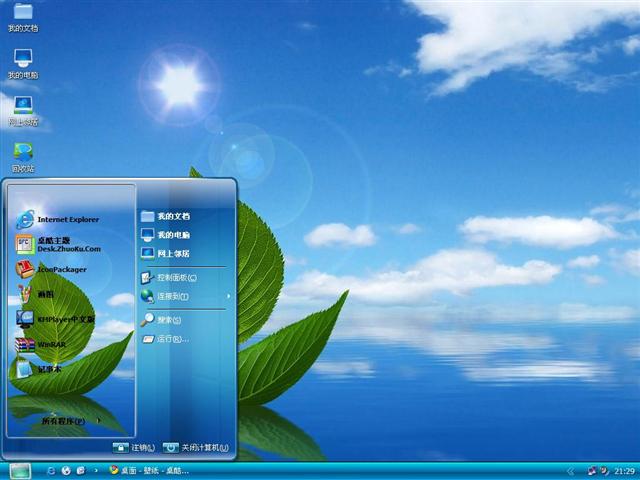This screenshot has height=480, width=640.
Task: Select the 我的电脑 desktop icon
Action: pyautogui.click(x=22, y=62)
